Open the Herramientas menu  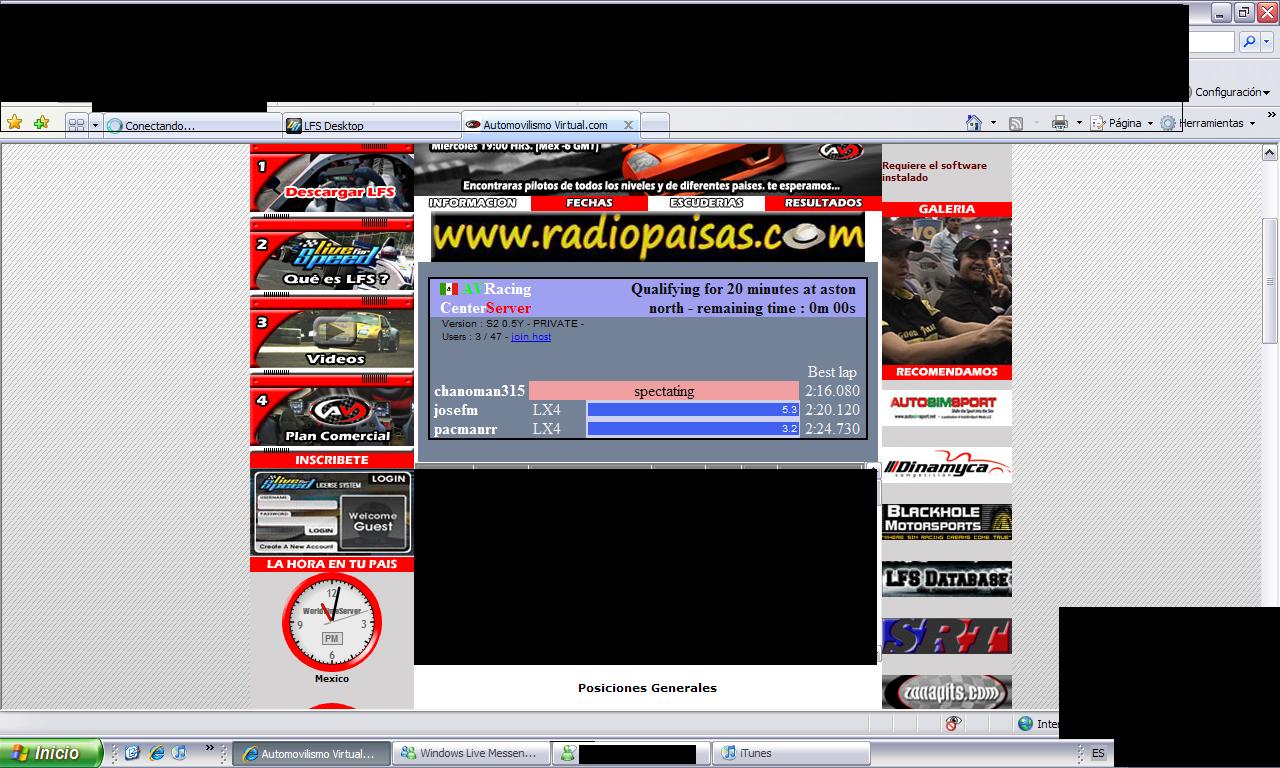pyautogui.click(x=1207, y=123)
